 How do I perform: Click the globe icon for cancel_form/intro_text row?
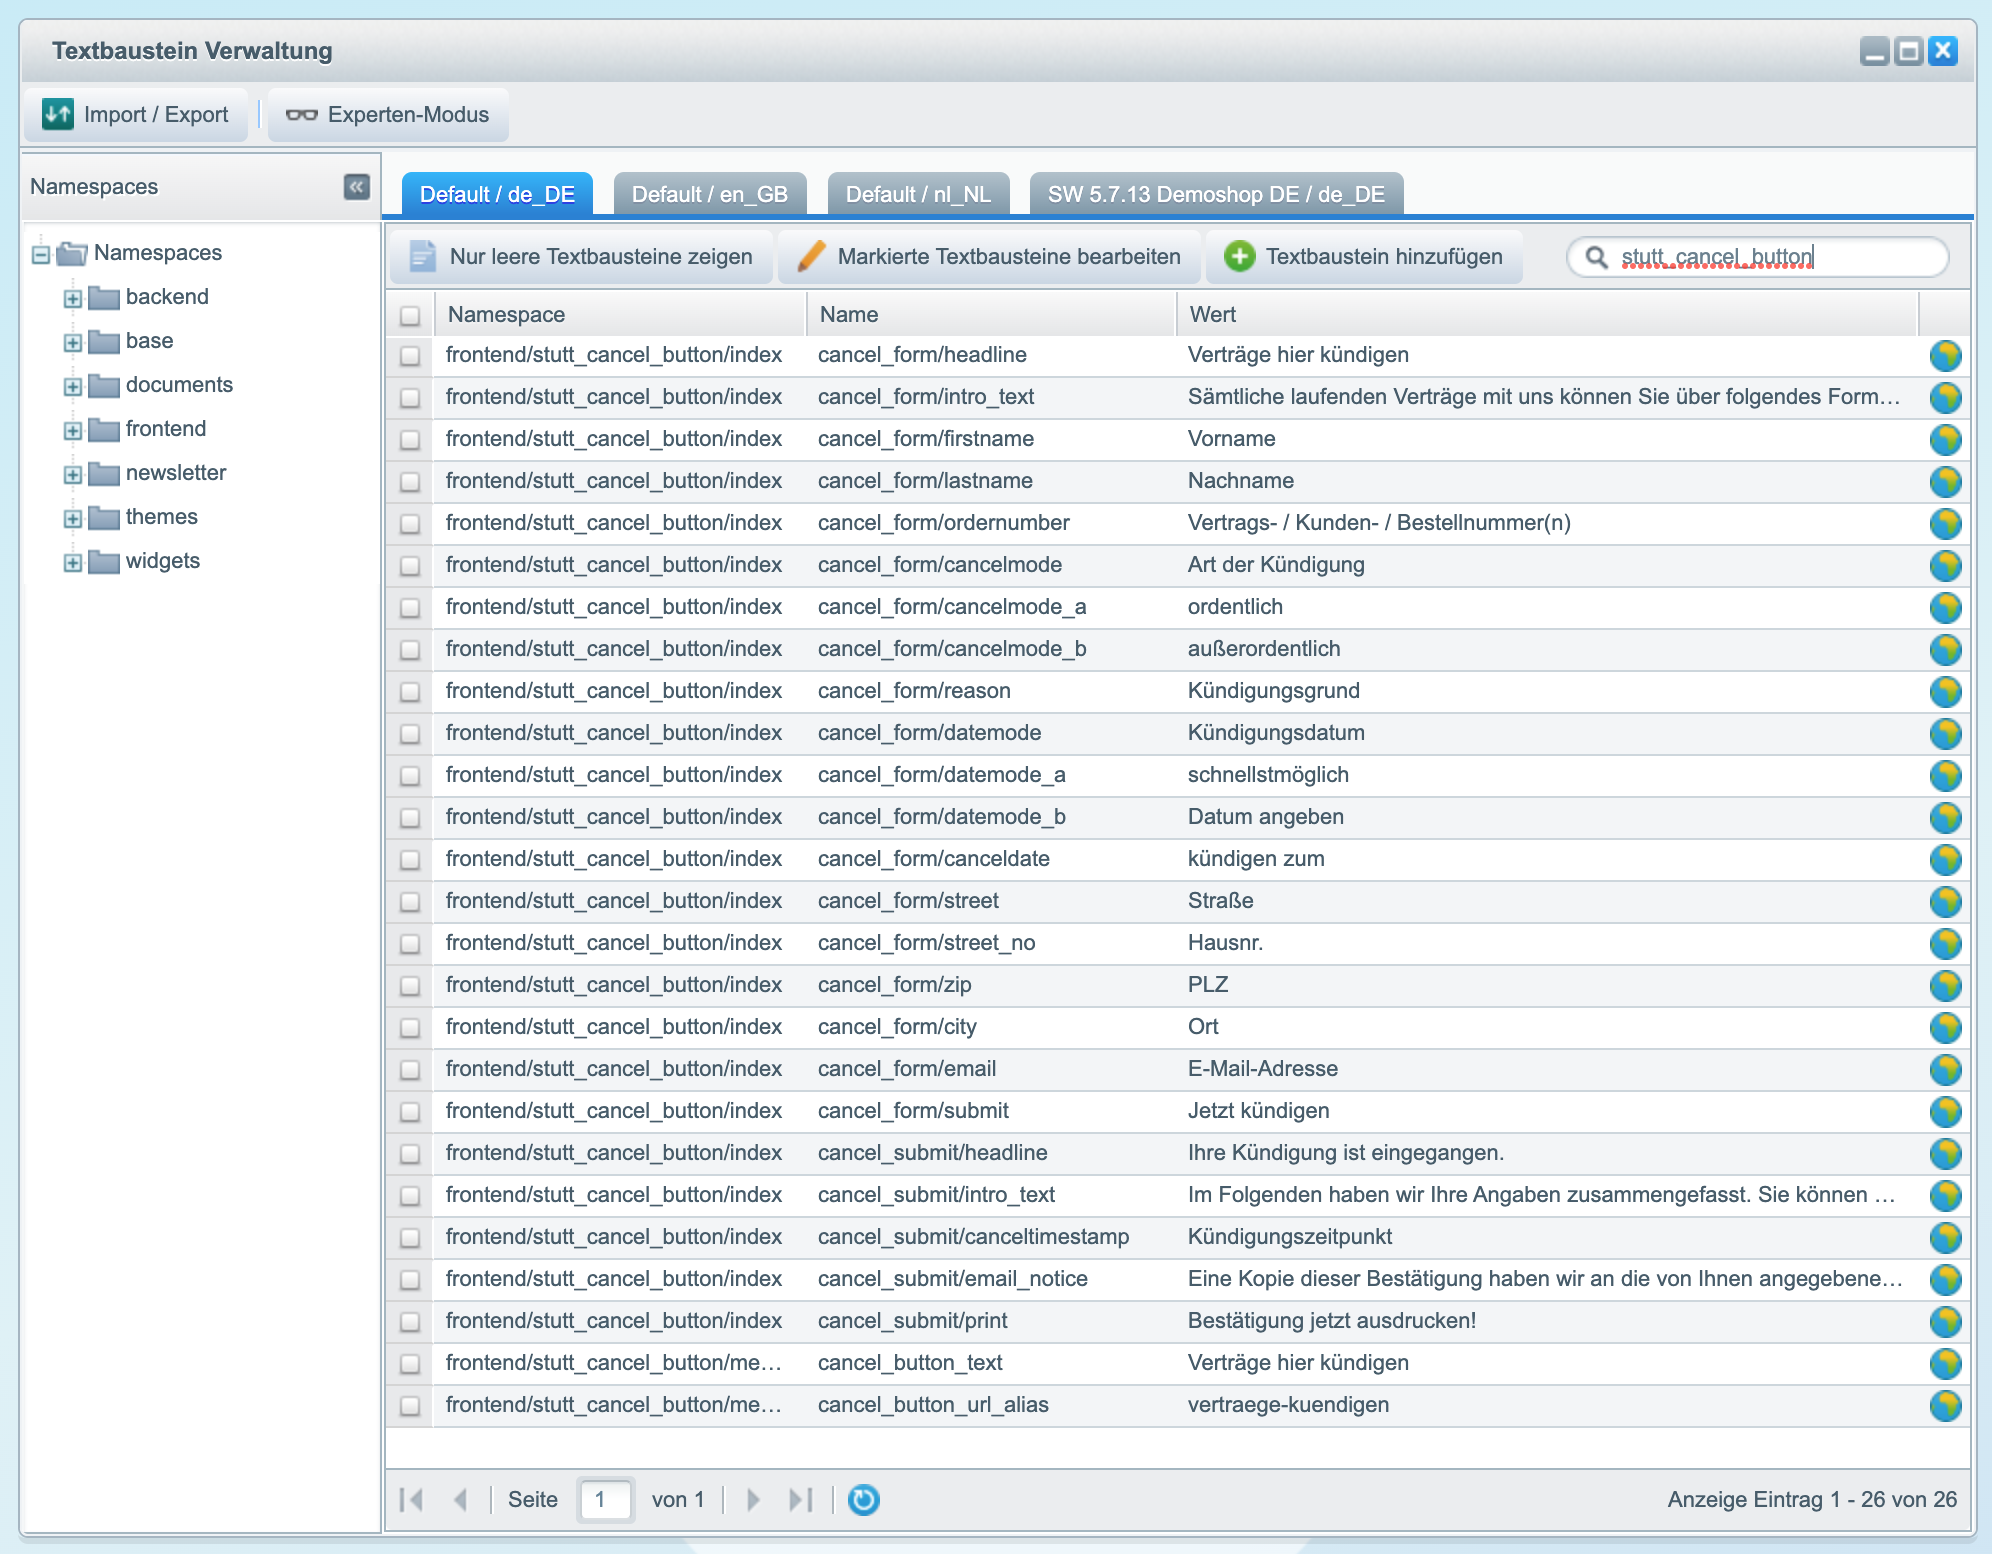click(1945, 397)
